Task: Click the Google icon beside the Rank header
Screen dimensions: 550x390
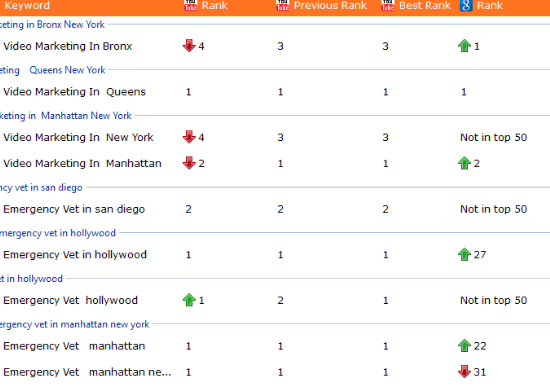Action: coord(466,5)
